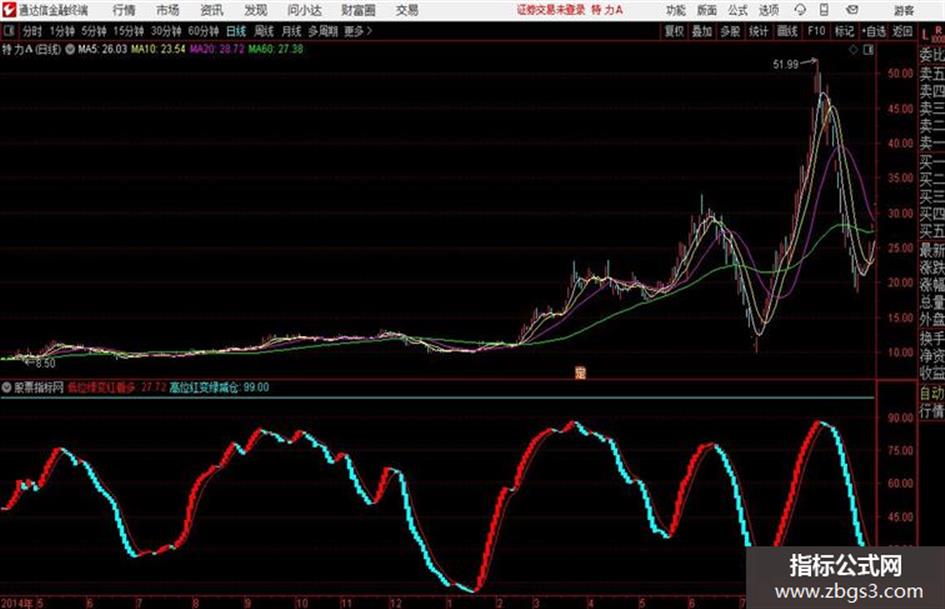945x609 pixels.
Task: Click the 自动 label in right panel
Action: [x=932, y=394]
